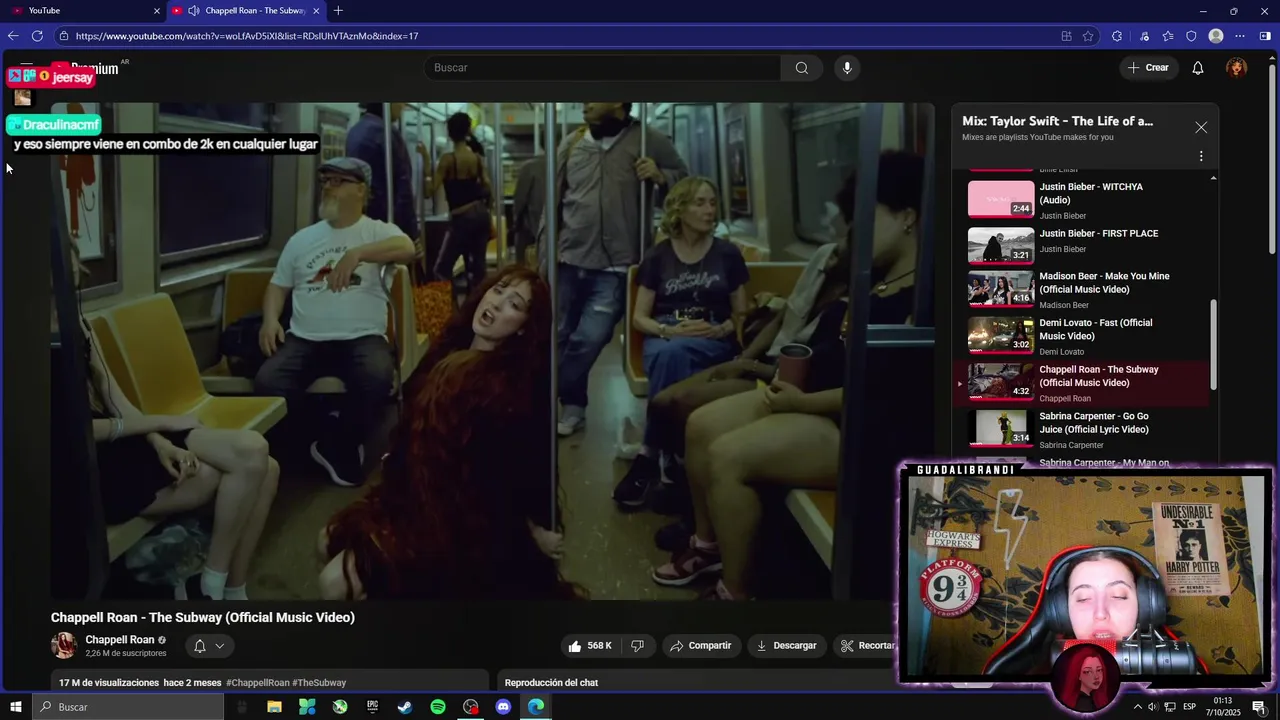Add page to favorites star
This screenshot has width=1280, height=720.
1088,36
